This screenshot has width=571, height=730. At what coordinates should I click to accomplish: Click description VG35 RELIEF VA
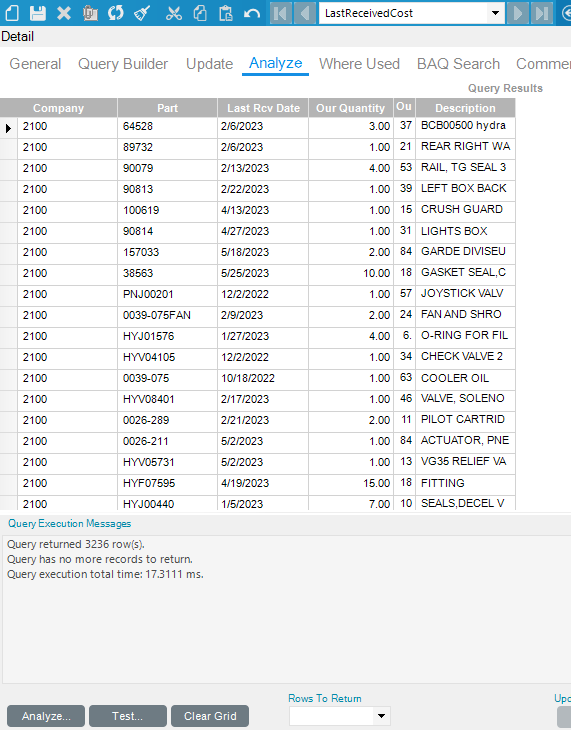click(465, 461)
